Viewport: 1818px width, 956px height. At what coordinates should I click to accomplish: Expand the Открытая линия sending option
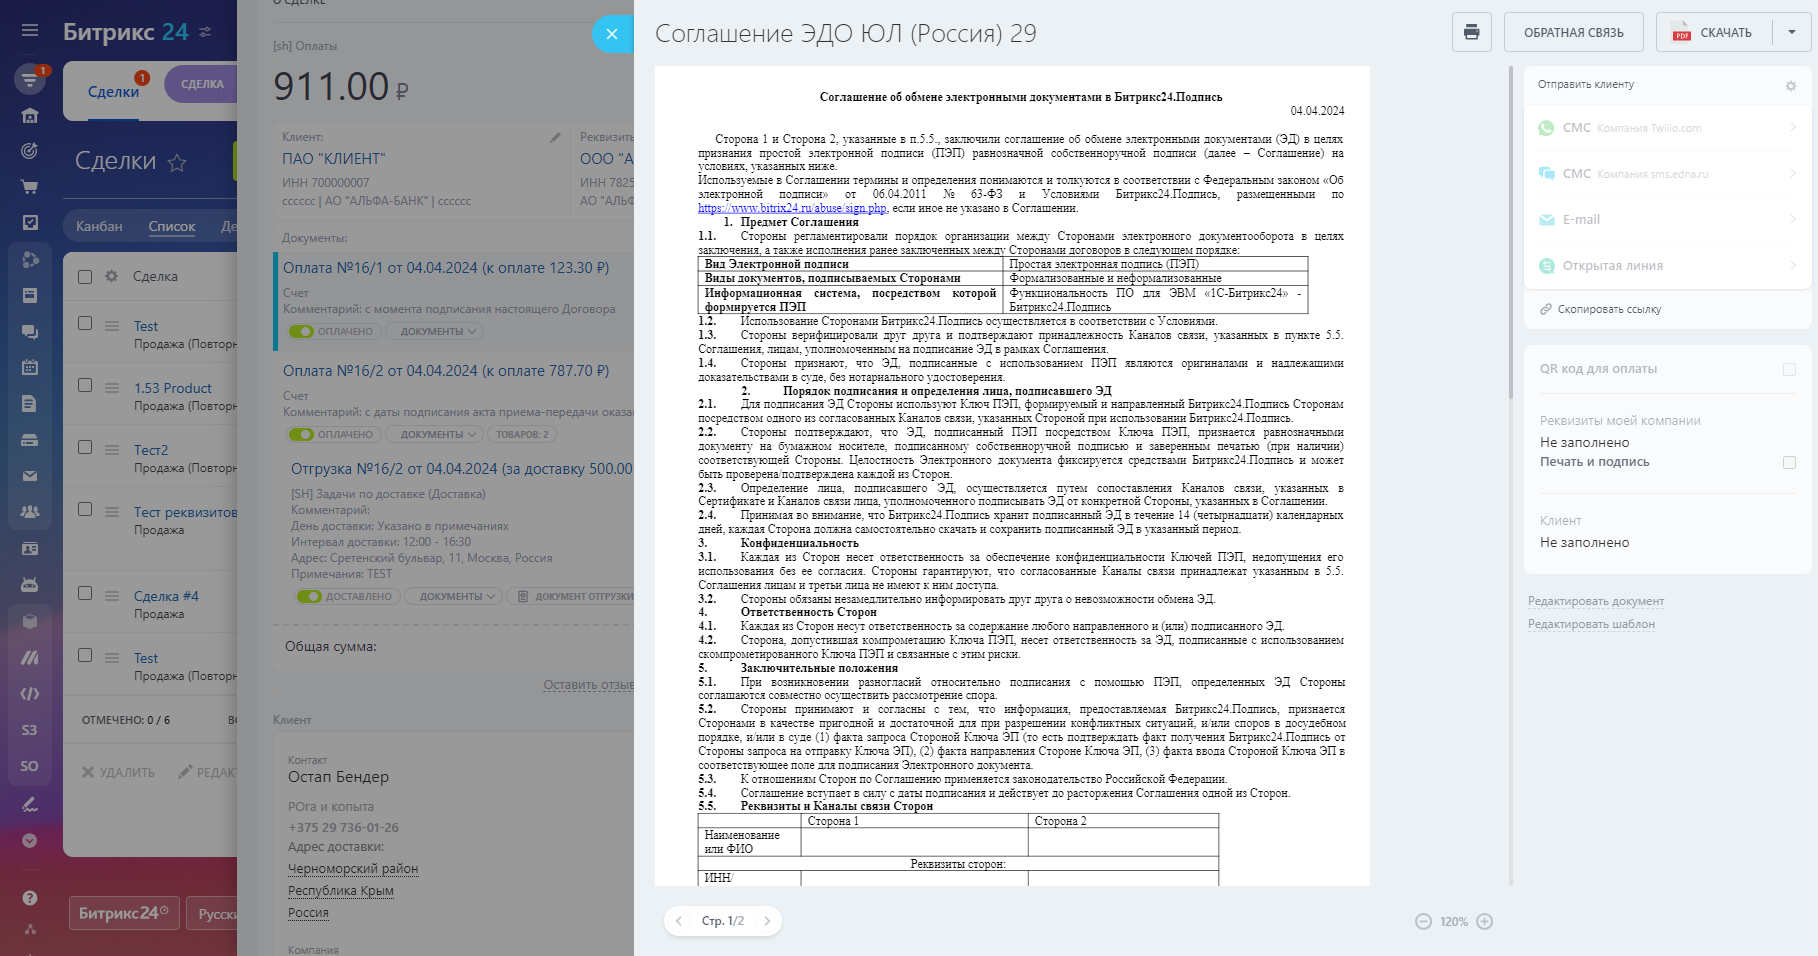[1667, 266]
